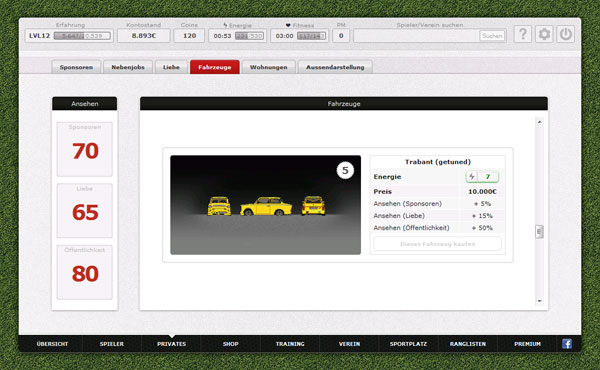600x370 pixels.
Task: Click the power logout icon
Action: 566,34
